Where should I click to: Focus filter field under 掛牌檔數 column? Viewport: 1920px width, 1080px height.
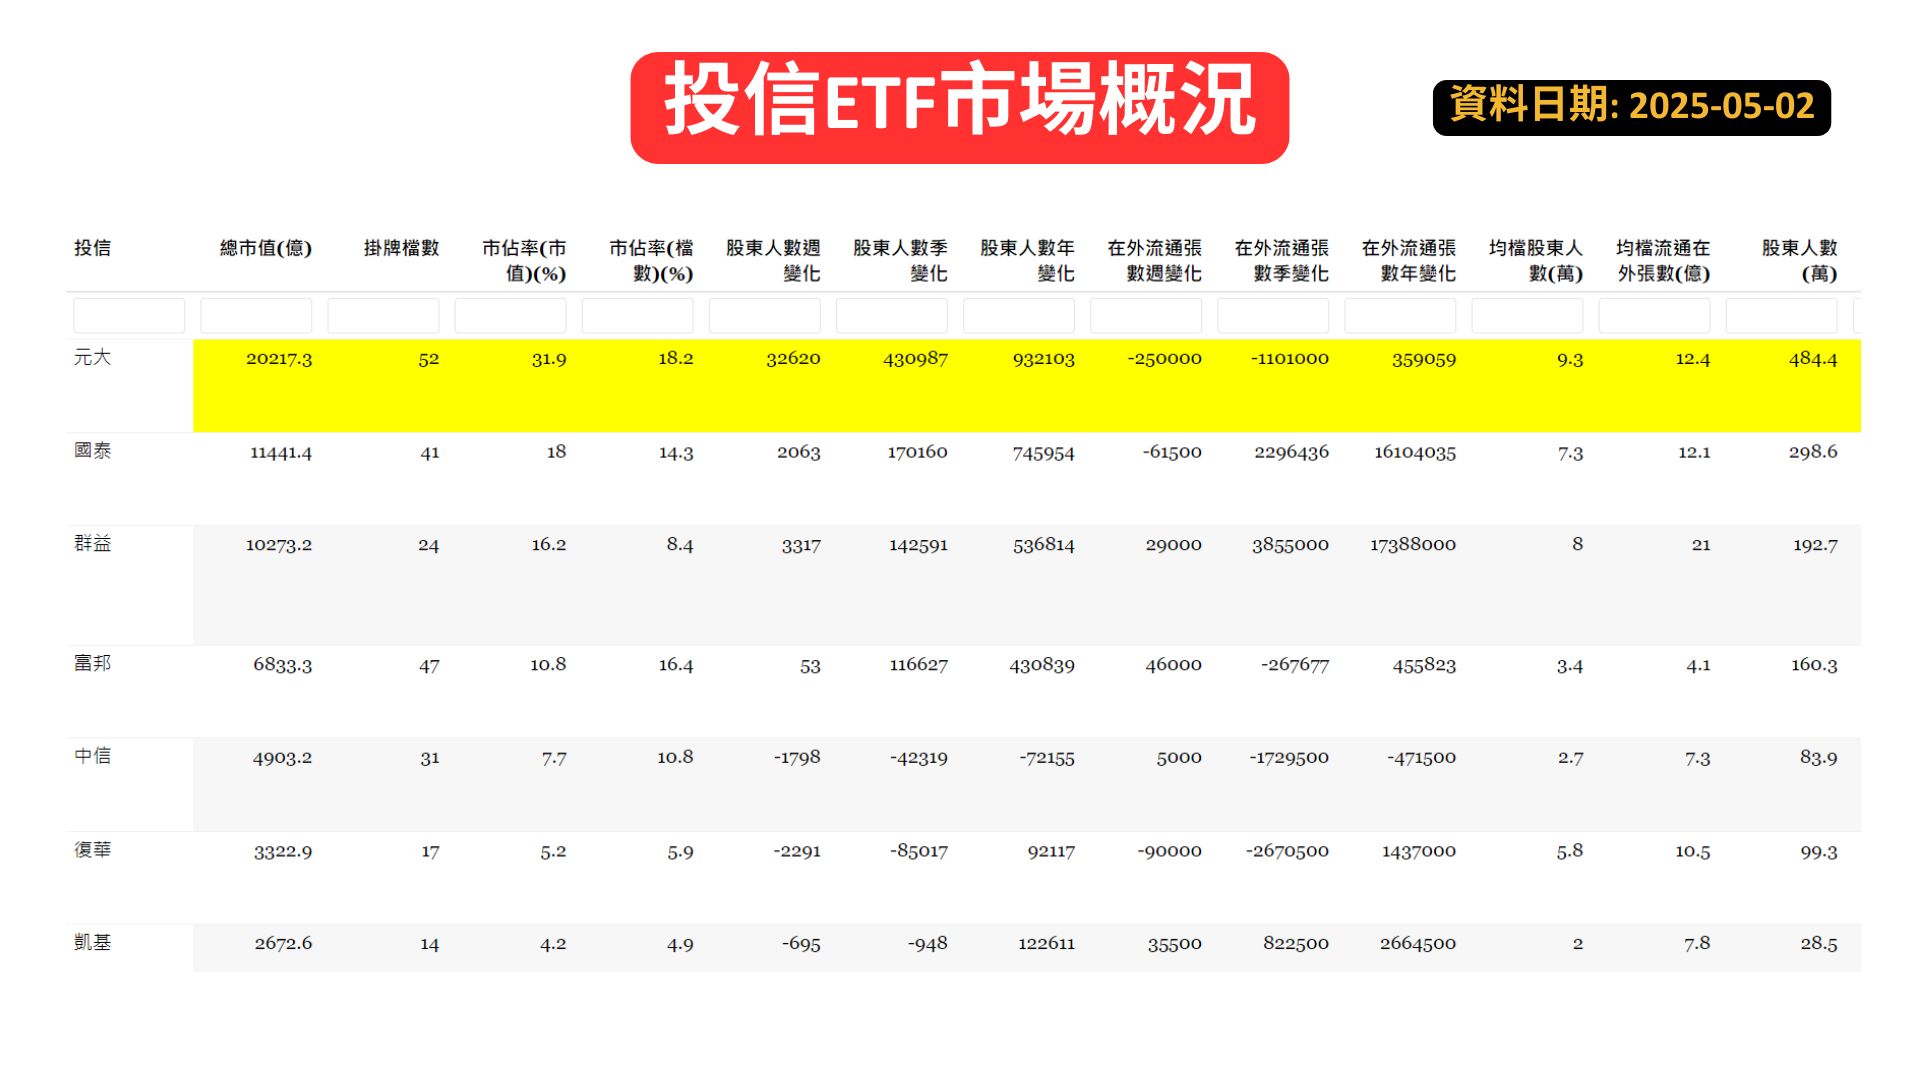383,316
